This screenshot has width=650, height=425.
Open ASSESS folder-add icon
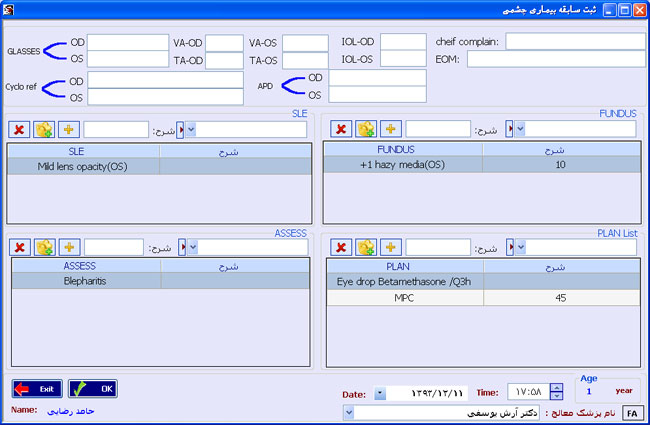point(44,248)
